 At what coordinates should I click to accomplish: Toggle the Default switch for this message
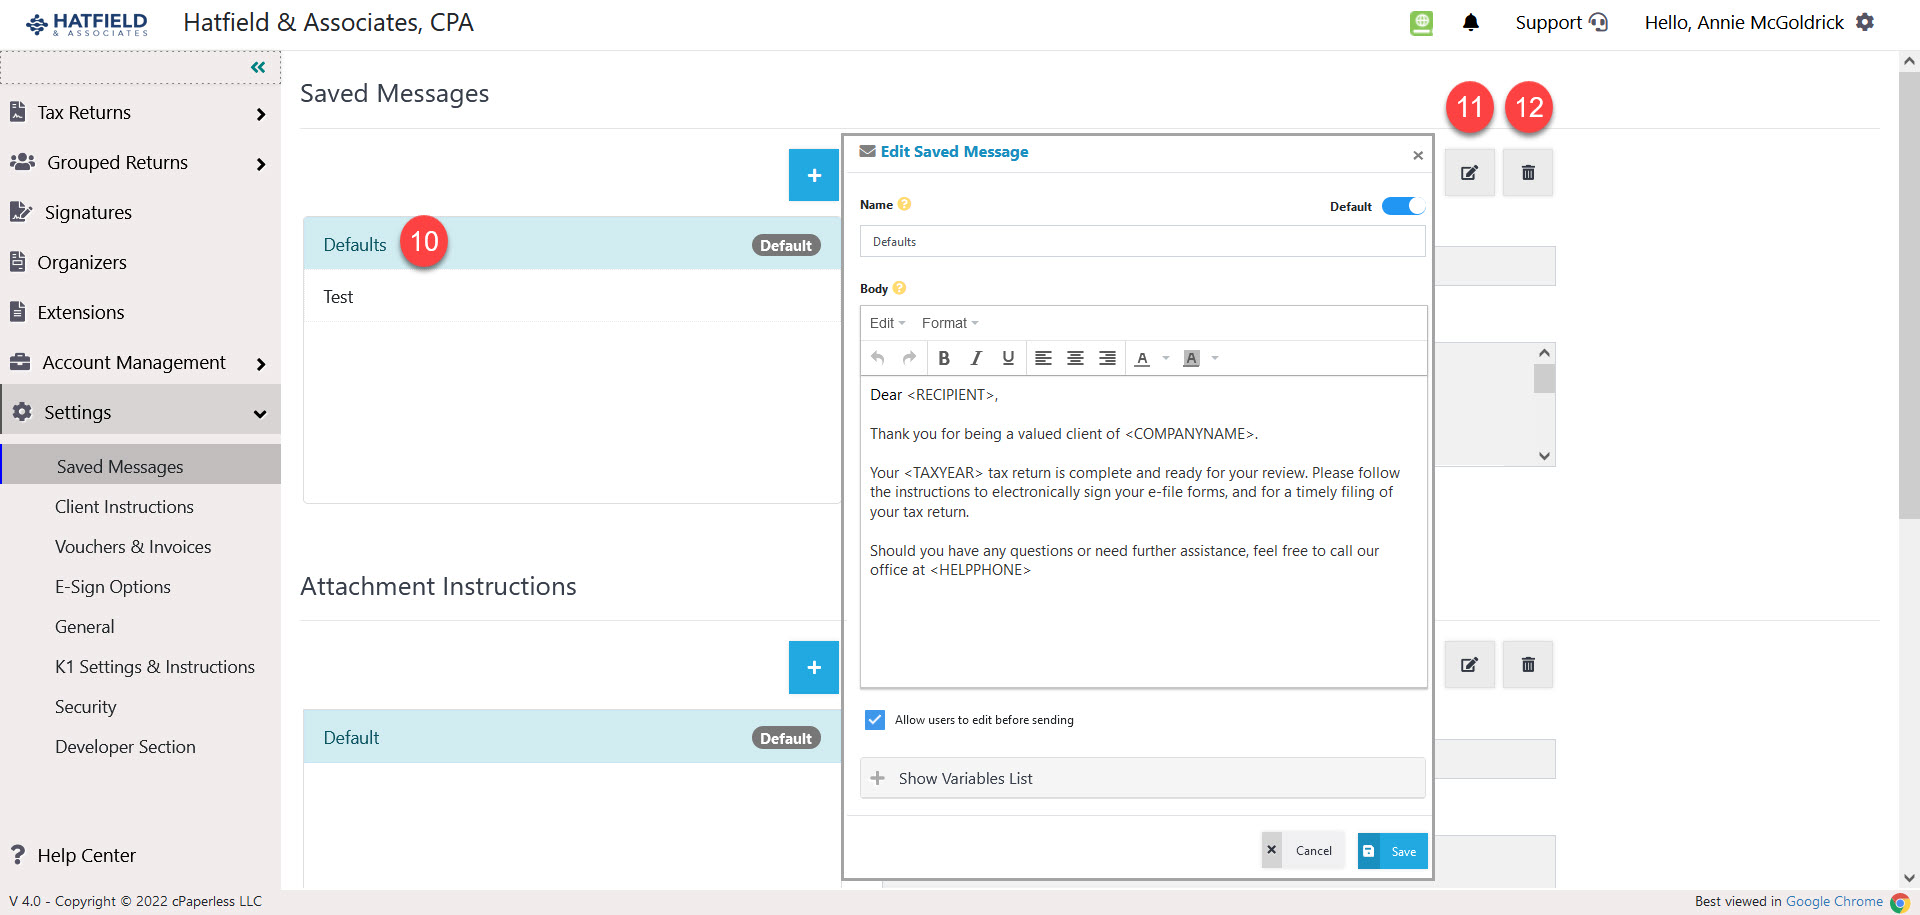click(x=1403, y=206)
